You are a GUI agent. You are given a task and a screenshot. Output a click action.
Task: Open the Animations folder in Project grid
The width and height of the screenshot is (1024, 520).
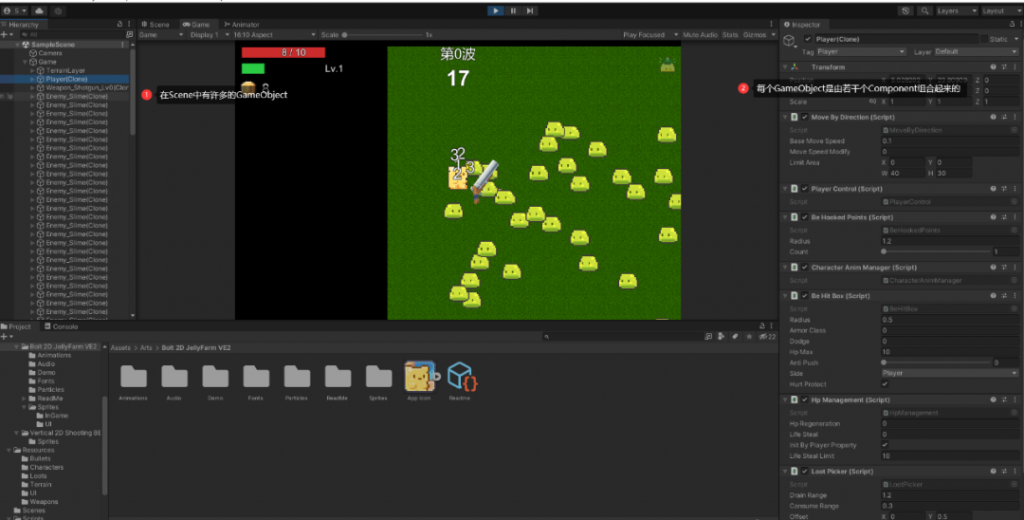pyautogui.click(x=134, y=377)
